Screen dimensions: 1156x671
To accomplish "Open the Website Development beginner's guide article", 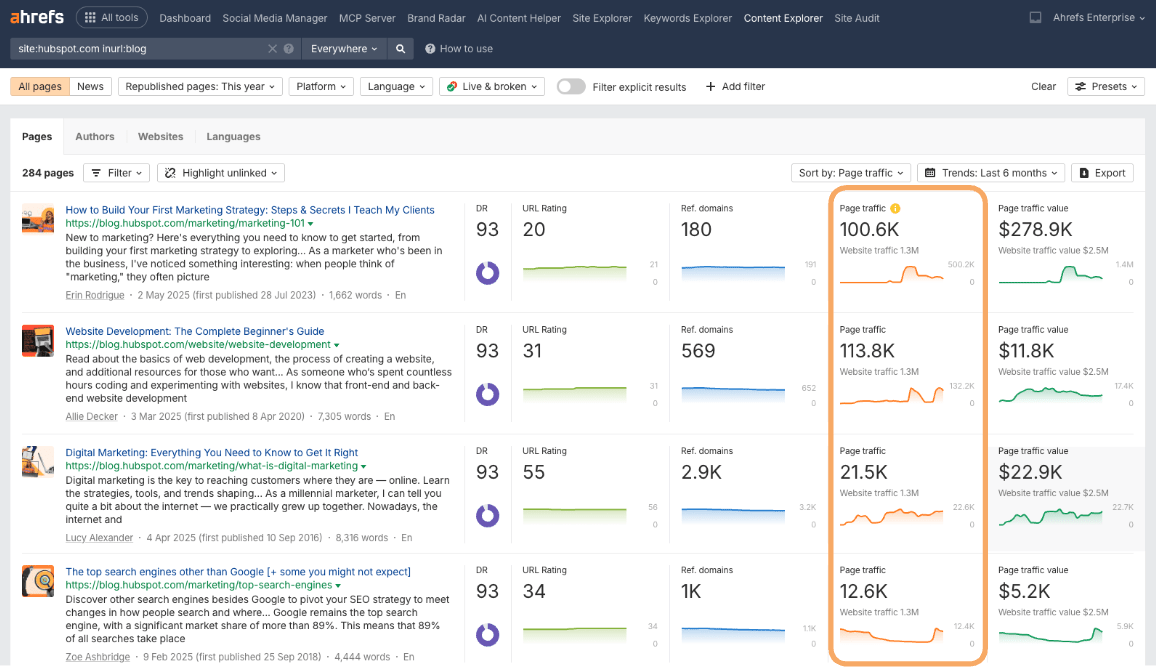I will pos(195,331).
